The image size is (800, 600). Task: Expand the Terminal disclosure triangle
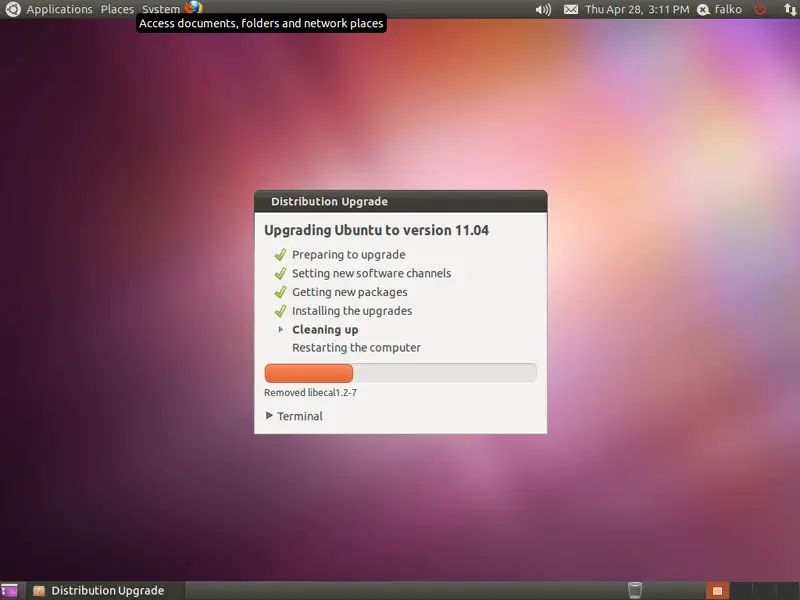[x=269, y=415]
